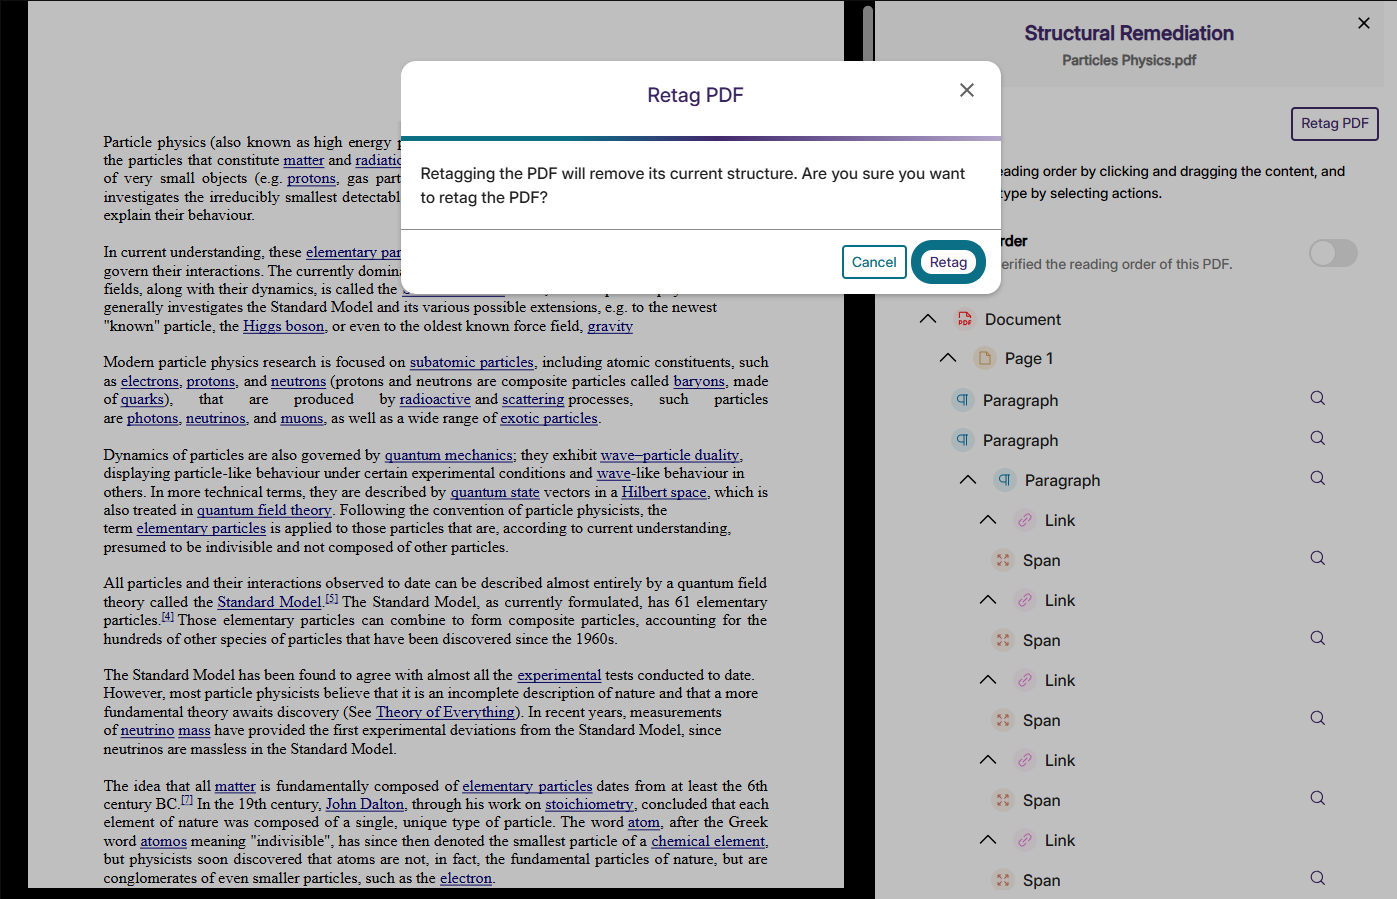The width and height of the screenshot is (1397, 899).
Task: Toggle the reading order verified switch
Action: pyautogui.click(x=1333, y=253)
